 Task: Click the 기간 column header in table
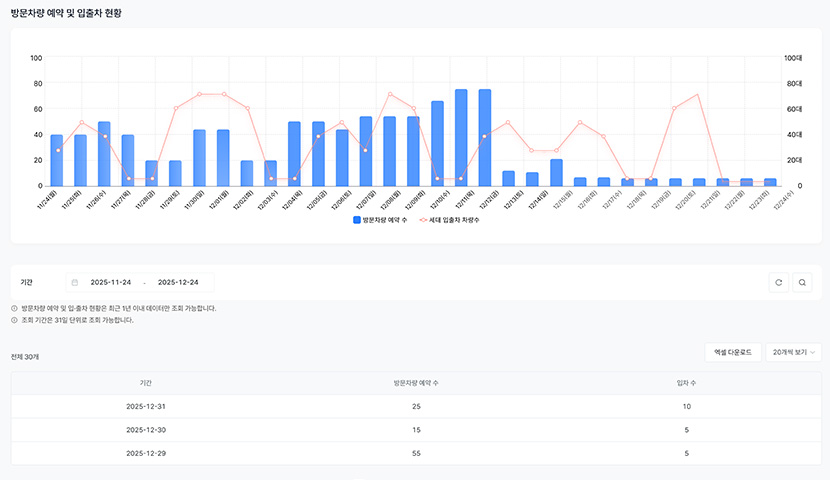pyautogui.click(x=146, y=382)
